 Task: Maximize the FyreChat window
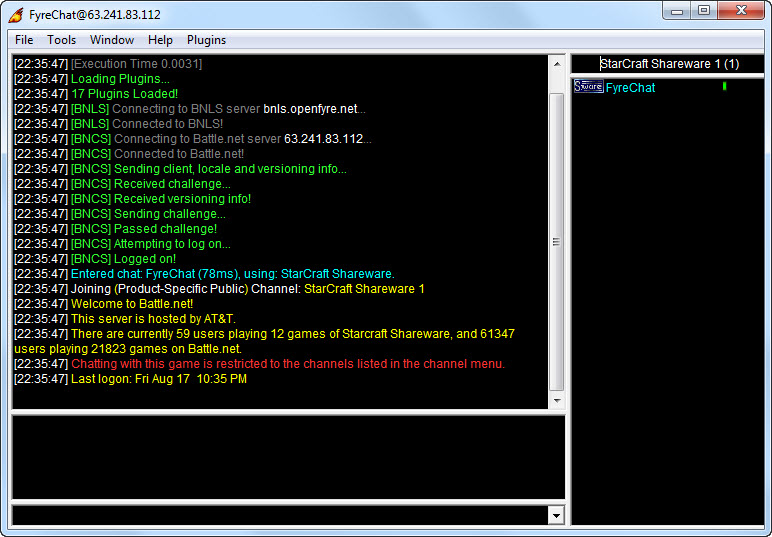704,11
